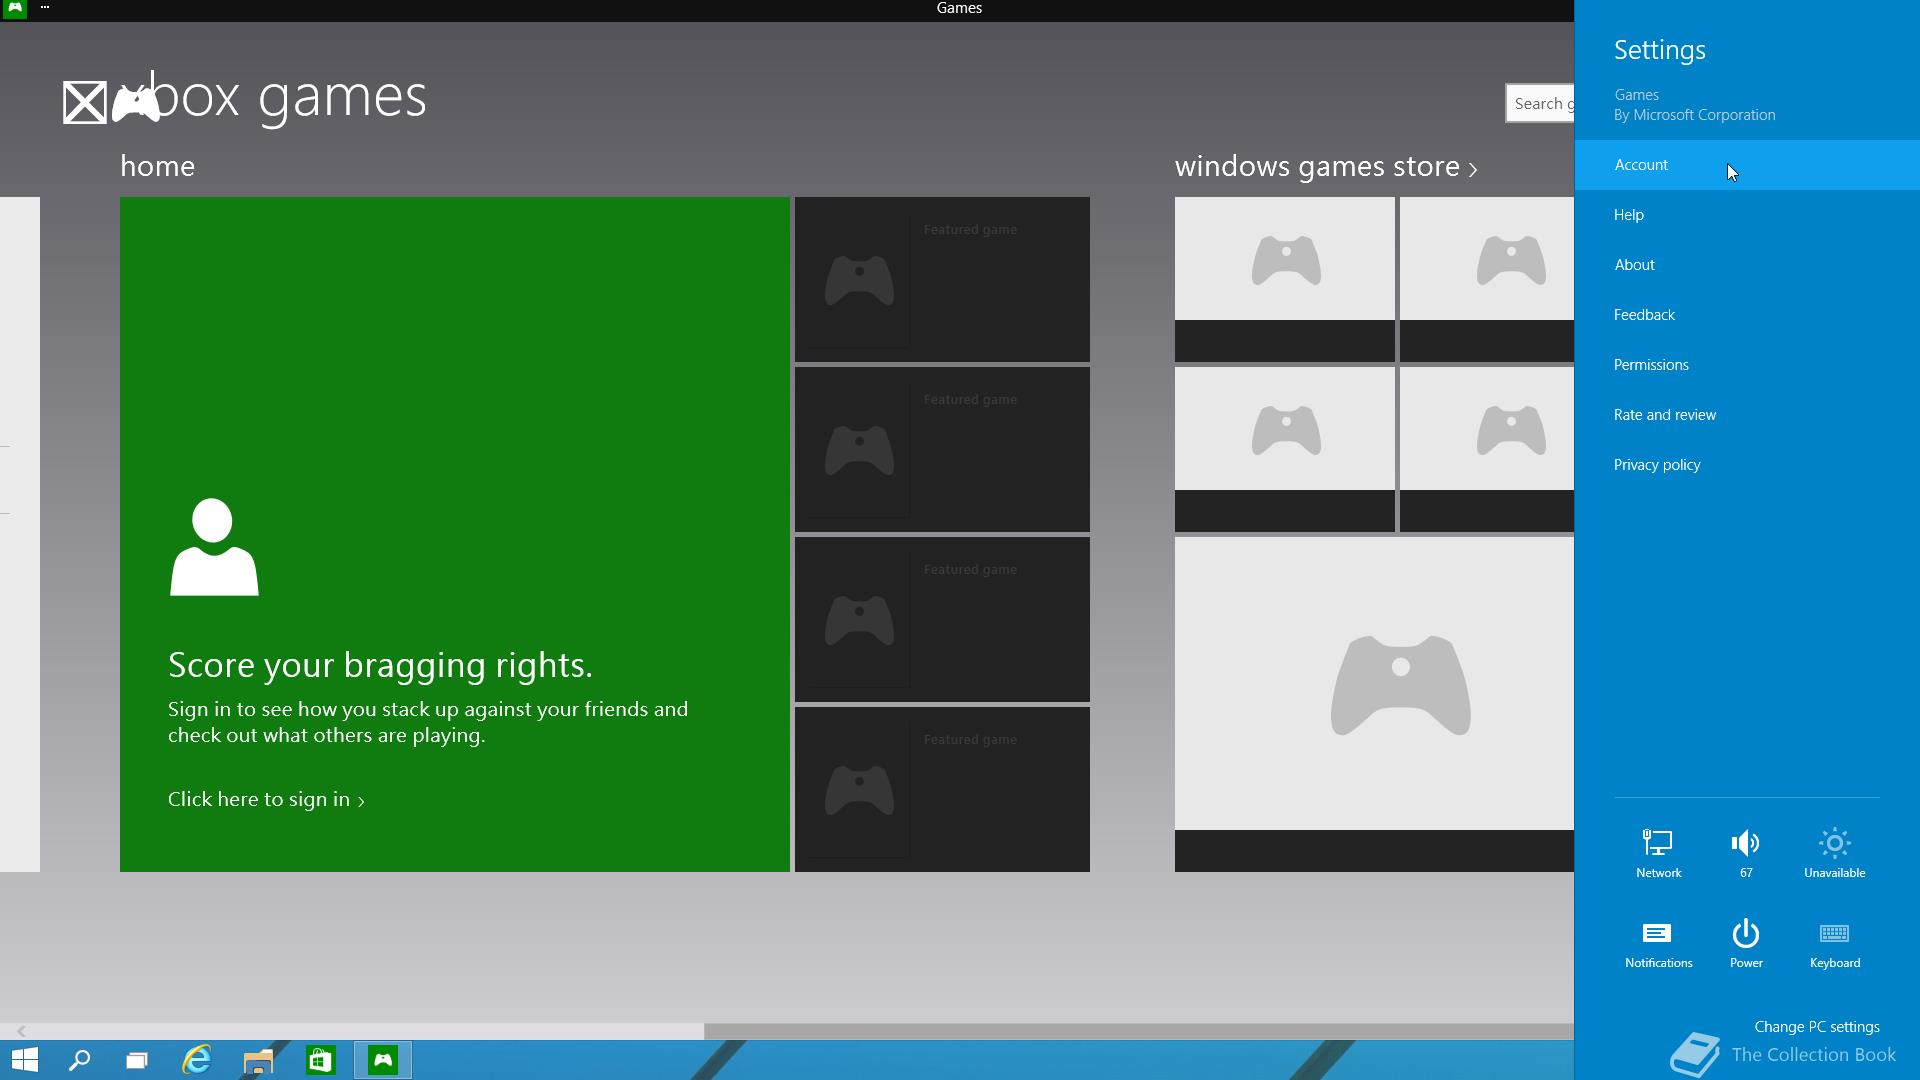This screenshot has width=1920, height=1080.
Task: Open File Explorer from taskbar
Action: [258, 1060]
